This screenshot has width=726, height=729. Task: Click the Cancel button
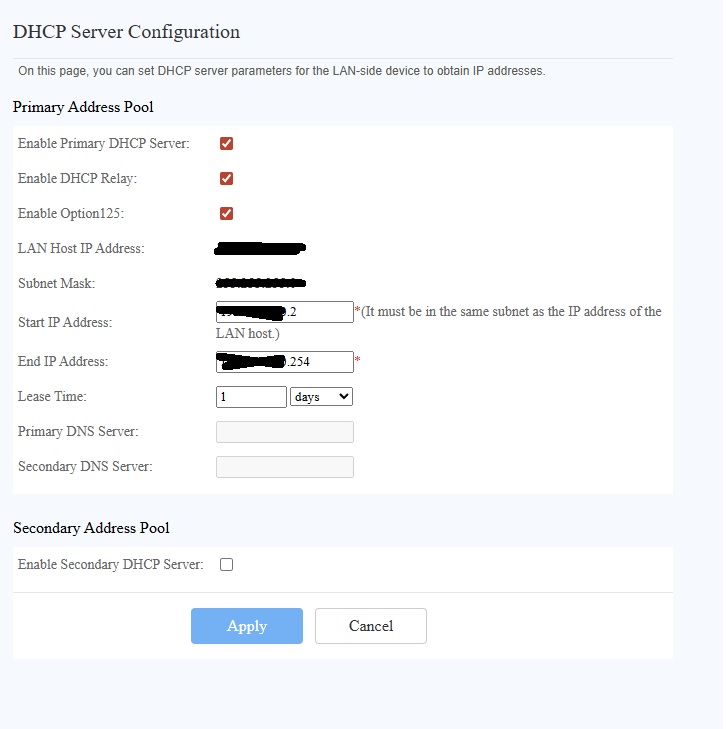pyautogui.click(x=370, y=626)
